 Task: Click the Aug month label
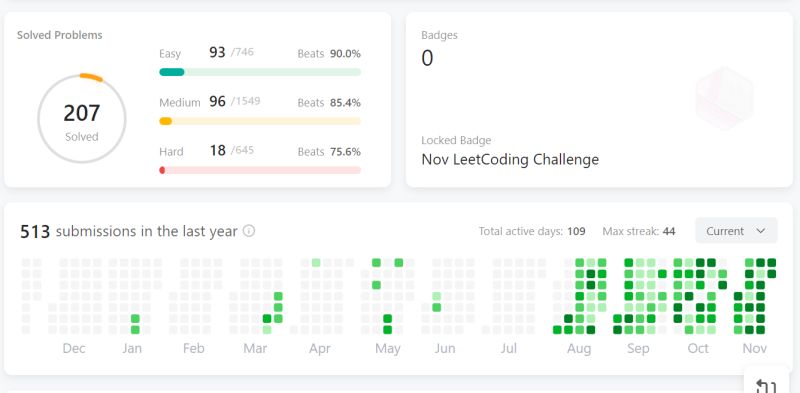point(579,349)
